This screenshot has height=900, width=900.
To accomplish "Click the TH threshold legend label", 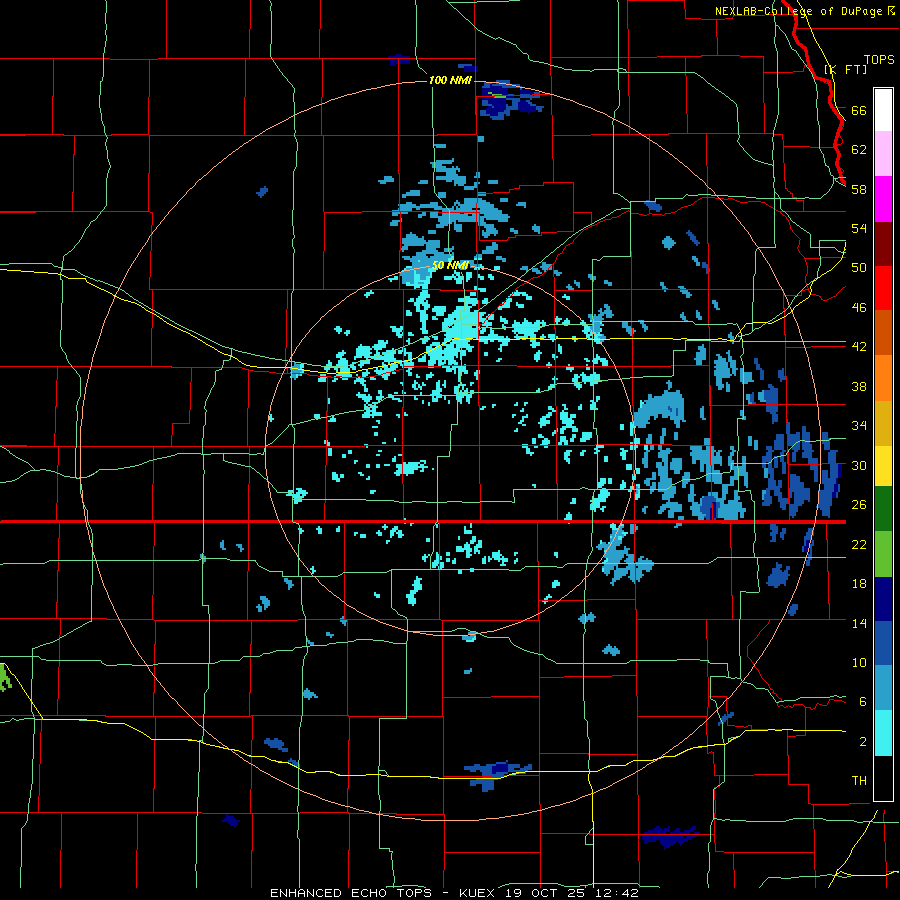I will 859,781.
